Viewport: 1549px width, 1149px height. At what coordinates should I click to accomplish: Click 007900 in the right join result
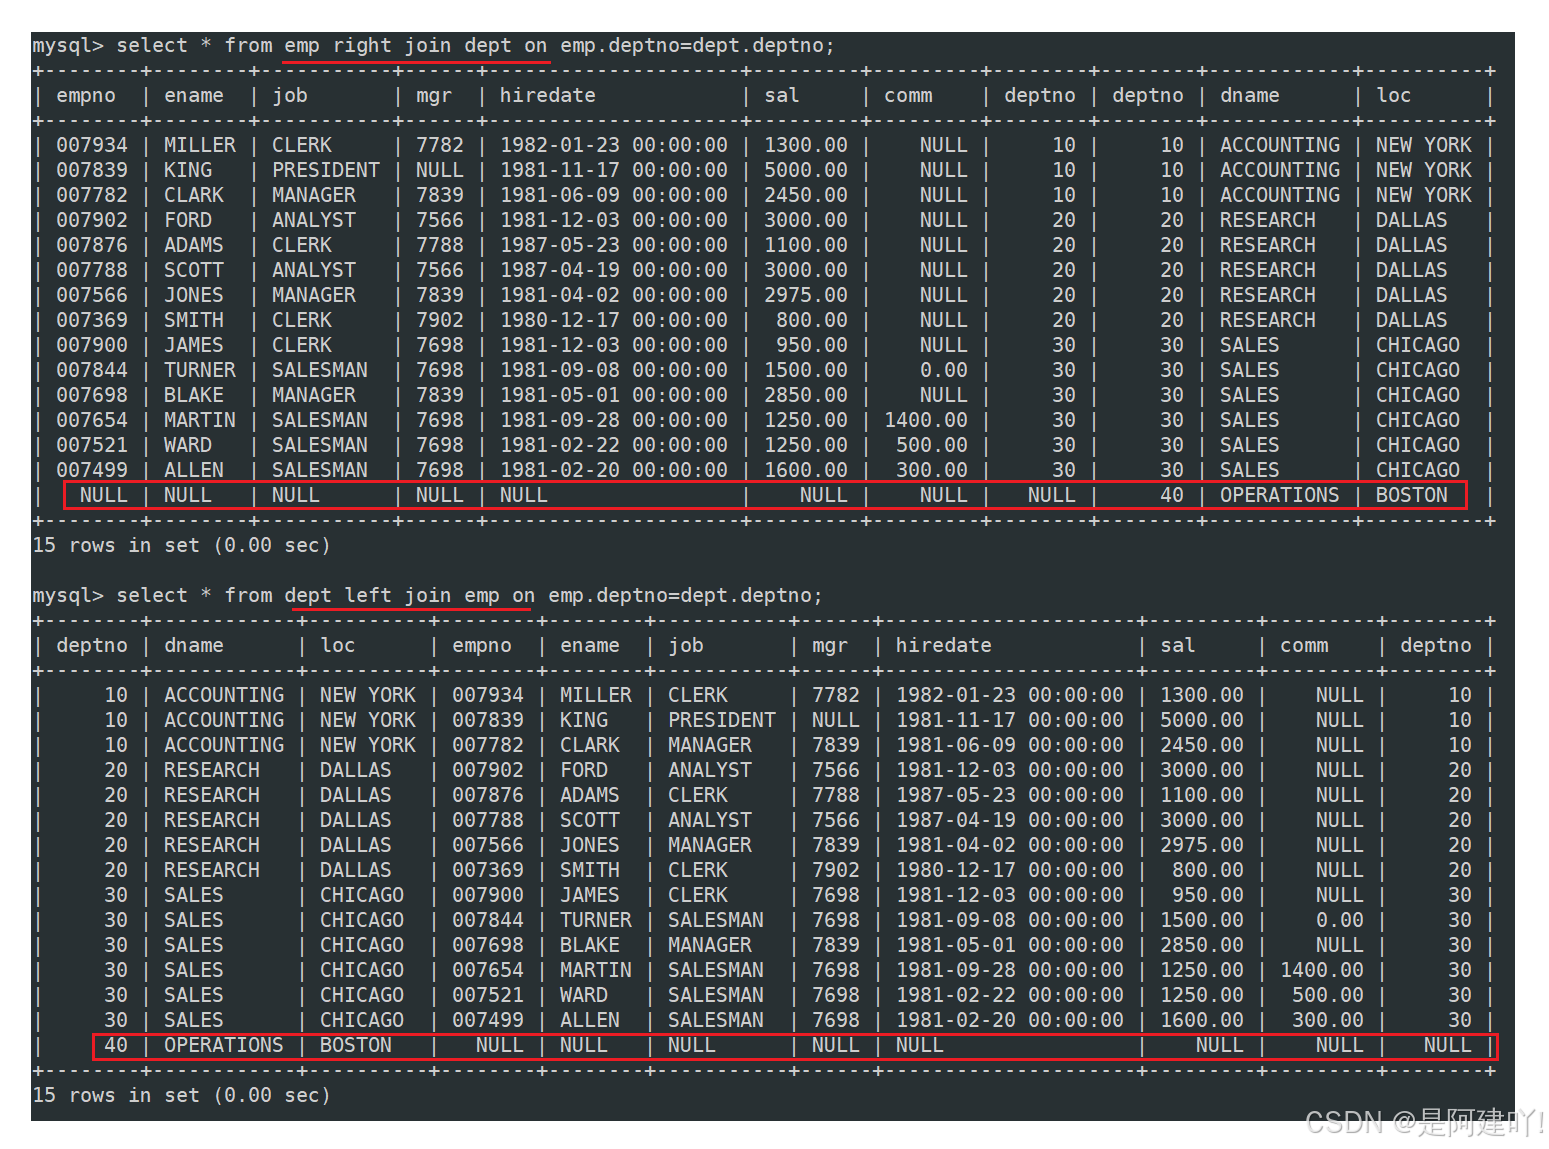click(92, 346)
